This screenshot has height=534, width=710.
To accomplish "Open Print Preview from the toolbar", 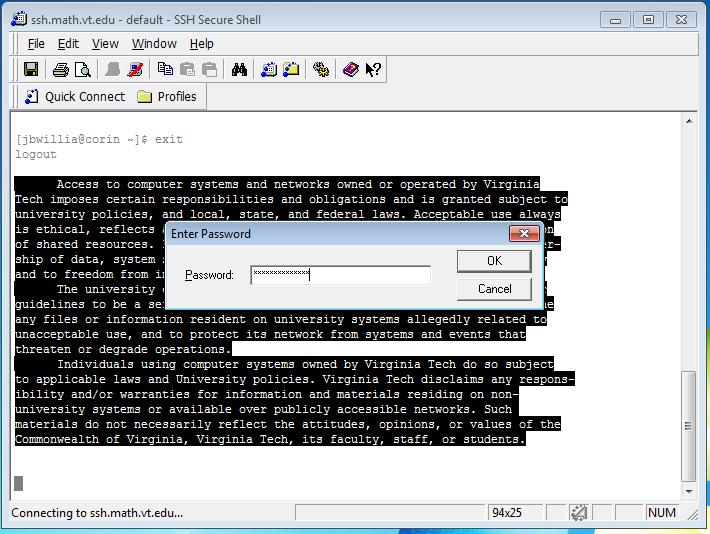I will point(83,70).
